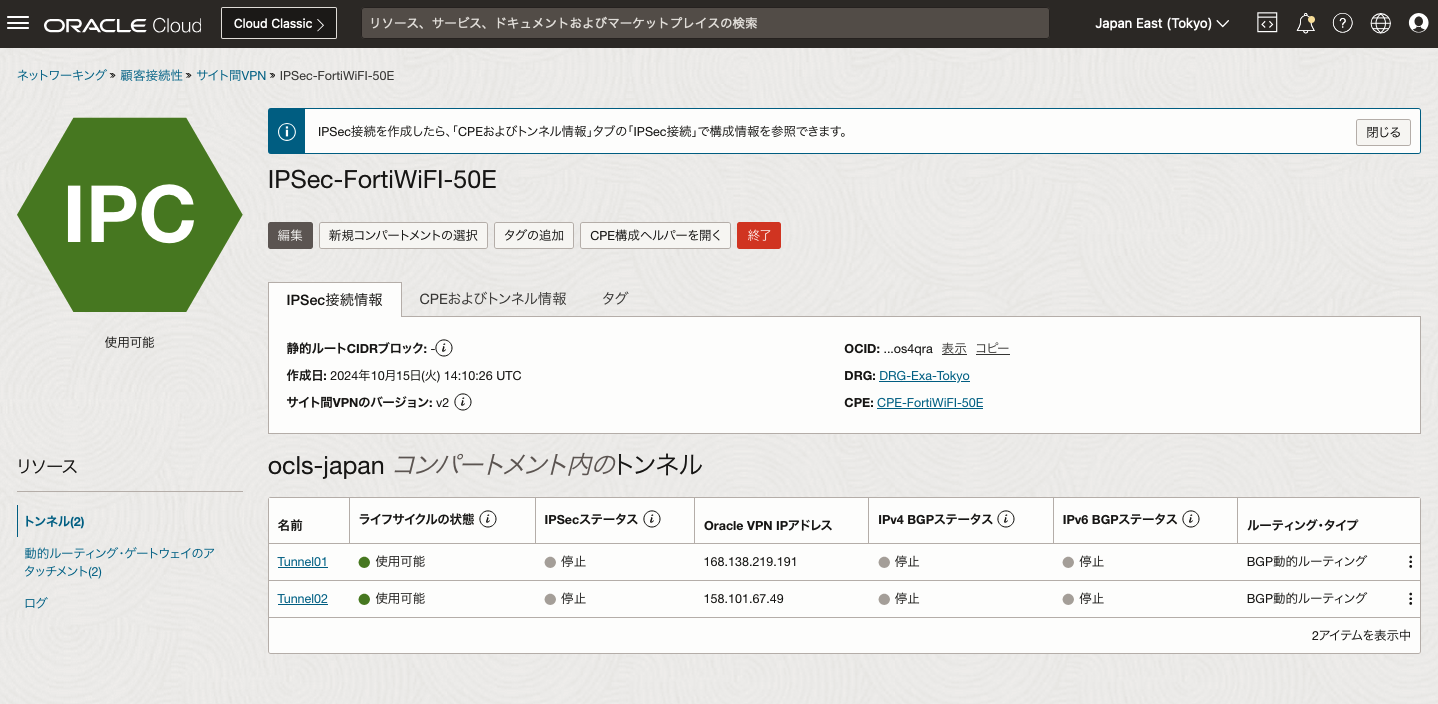Switch to the タグ tab
The height and width of the screenshot is (704, 1438).
coord(615,298)
